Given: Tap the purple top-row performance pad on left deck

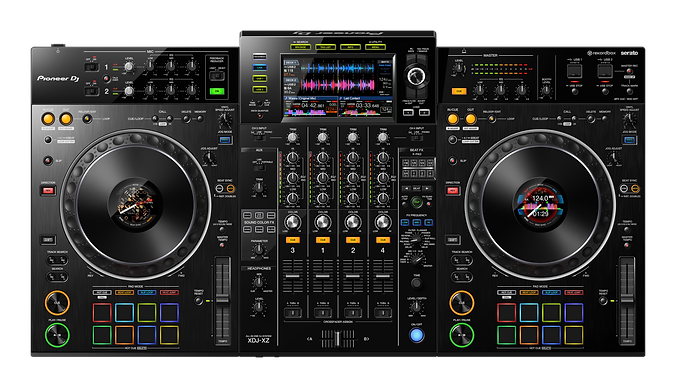Looking at the screenshot, I should click(169, 313).
